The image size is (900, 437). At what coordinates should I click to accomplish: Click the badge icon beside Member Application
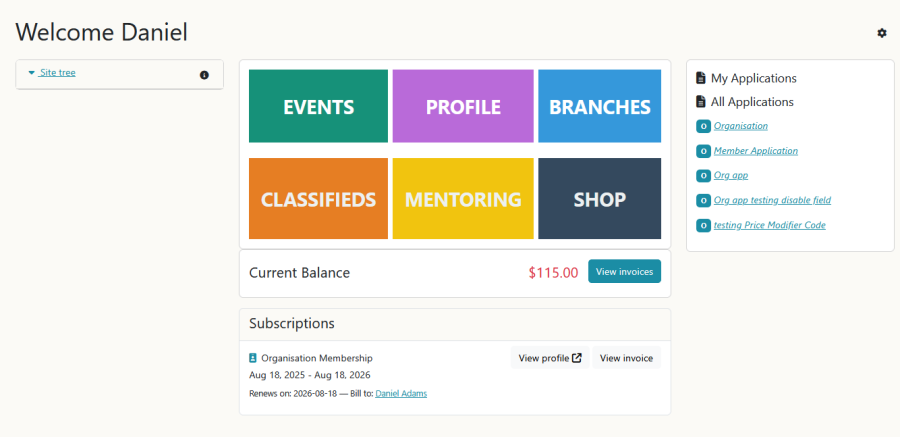click(703, 151)
